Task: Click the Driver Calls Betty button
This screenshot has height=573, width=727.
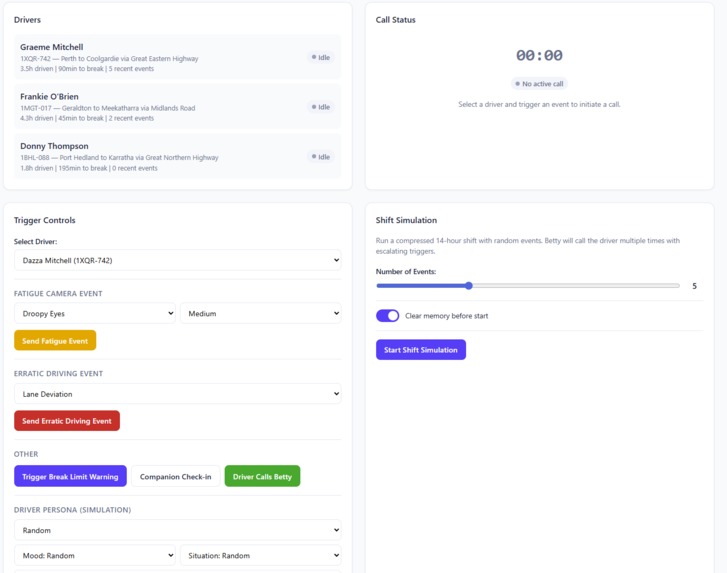Action: click(x=262, y=476)
